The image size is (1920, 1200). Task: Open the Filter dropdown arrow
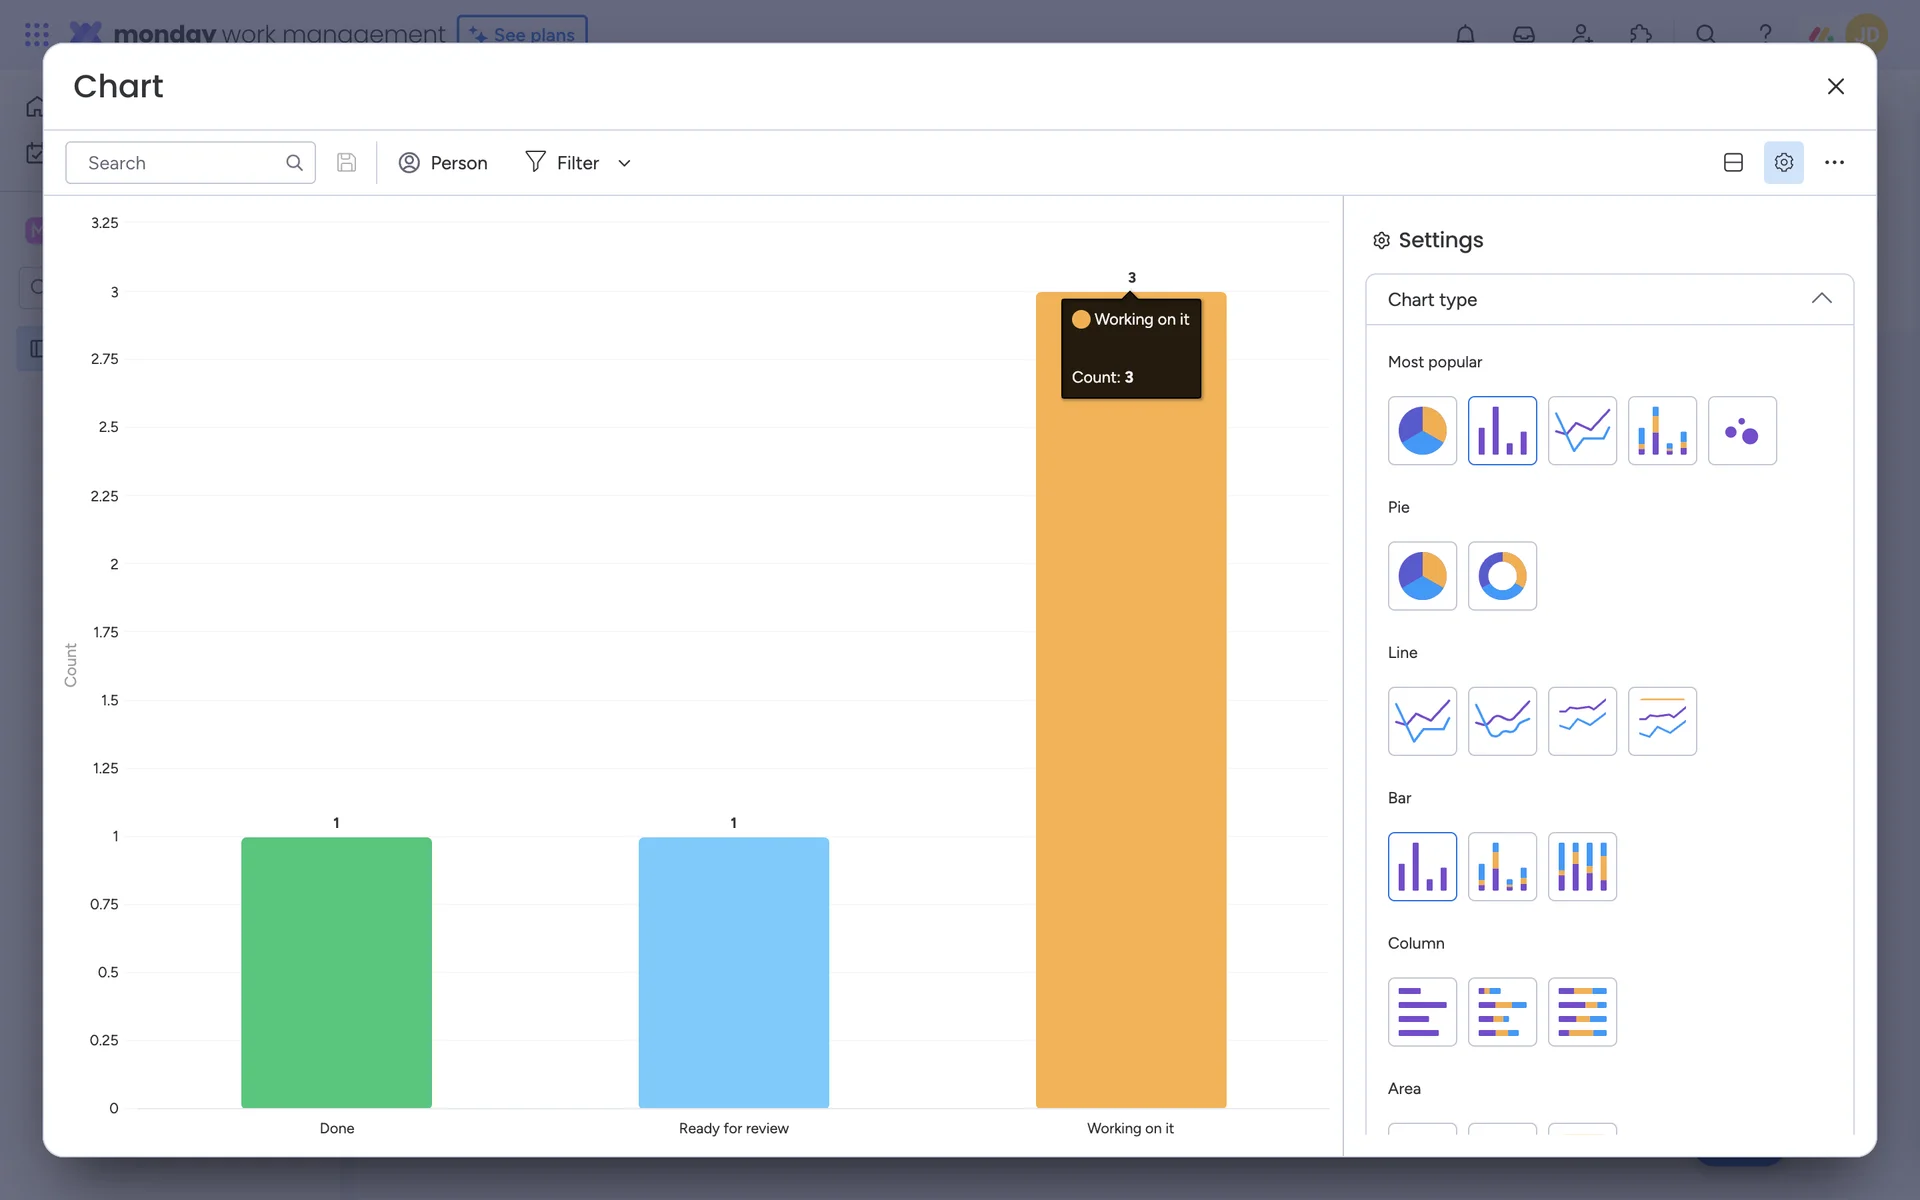point(625,163)
